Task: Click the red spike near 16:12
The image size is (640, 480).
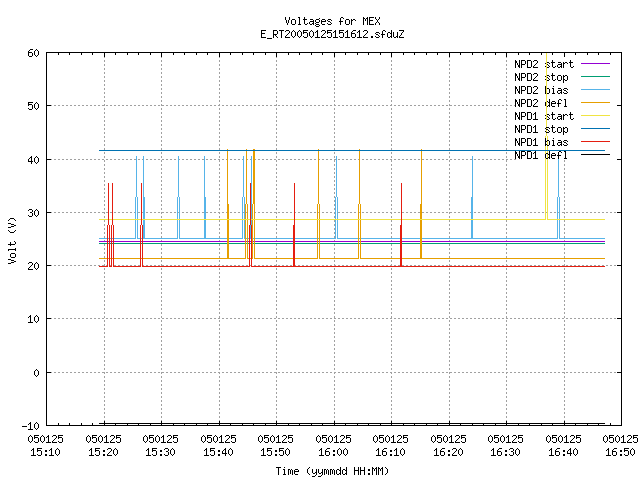Action: (x=401, y=224)
